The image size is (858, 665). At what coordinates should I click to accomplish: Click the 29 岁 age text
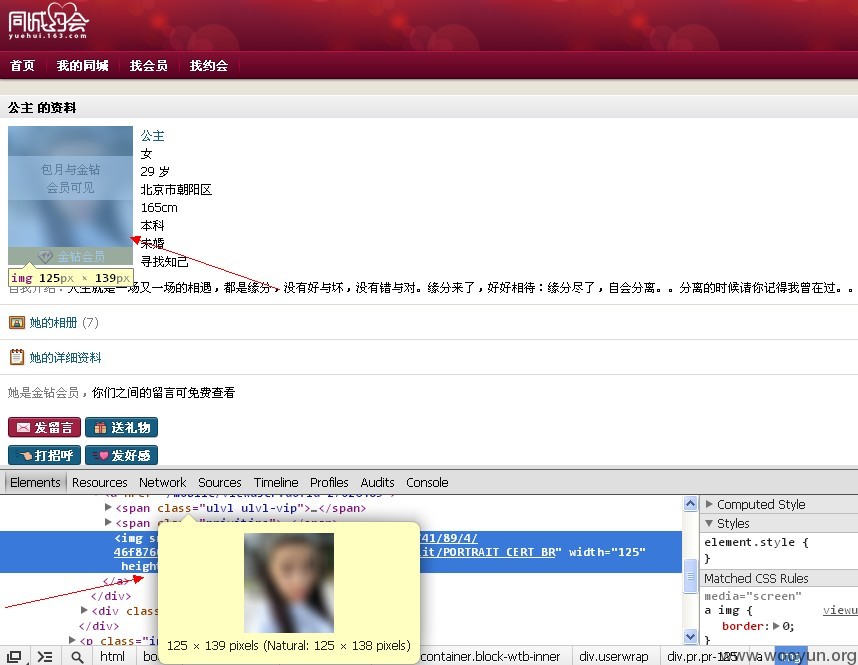pyautogui.click(x=155, y=172)
